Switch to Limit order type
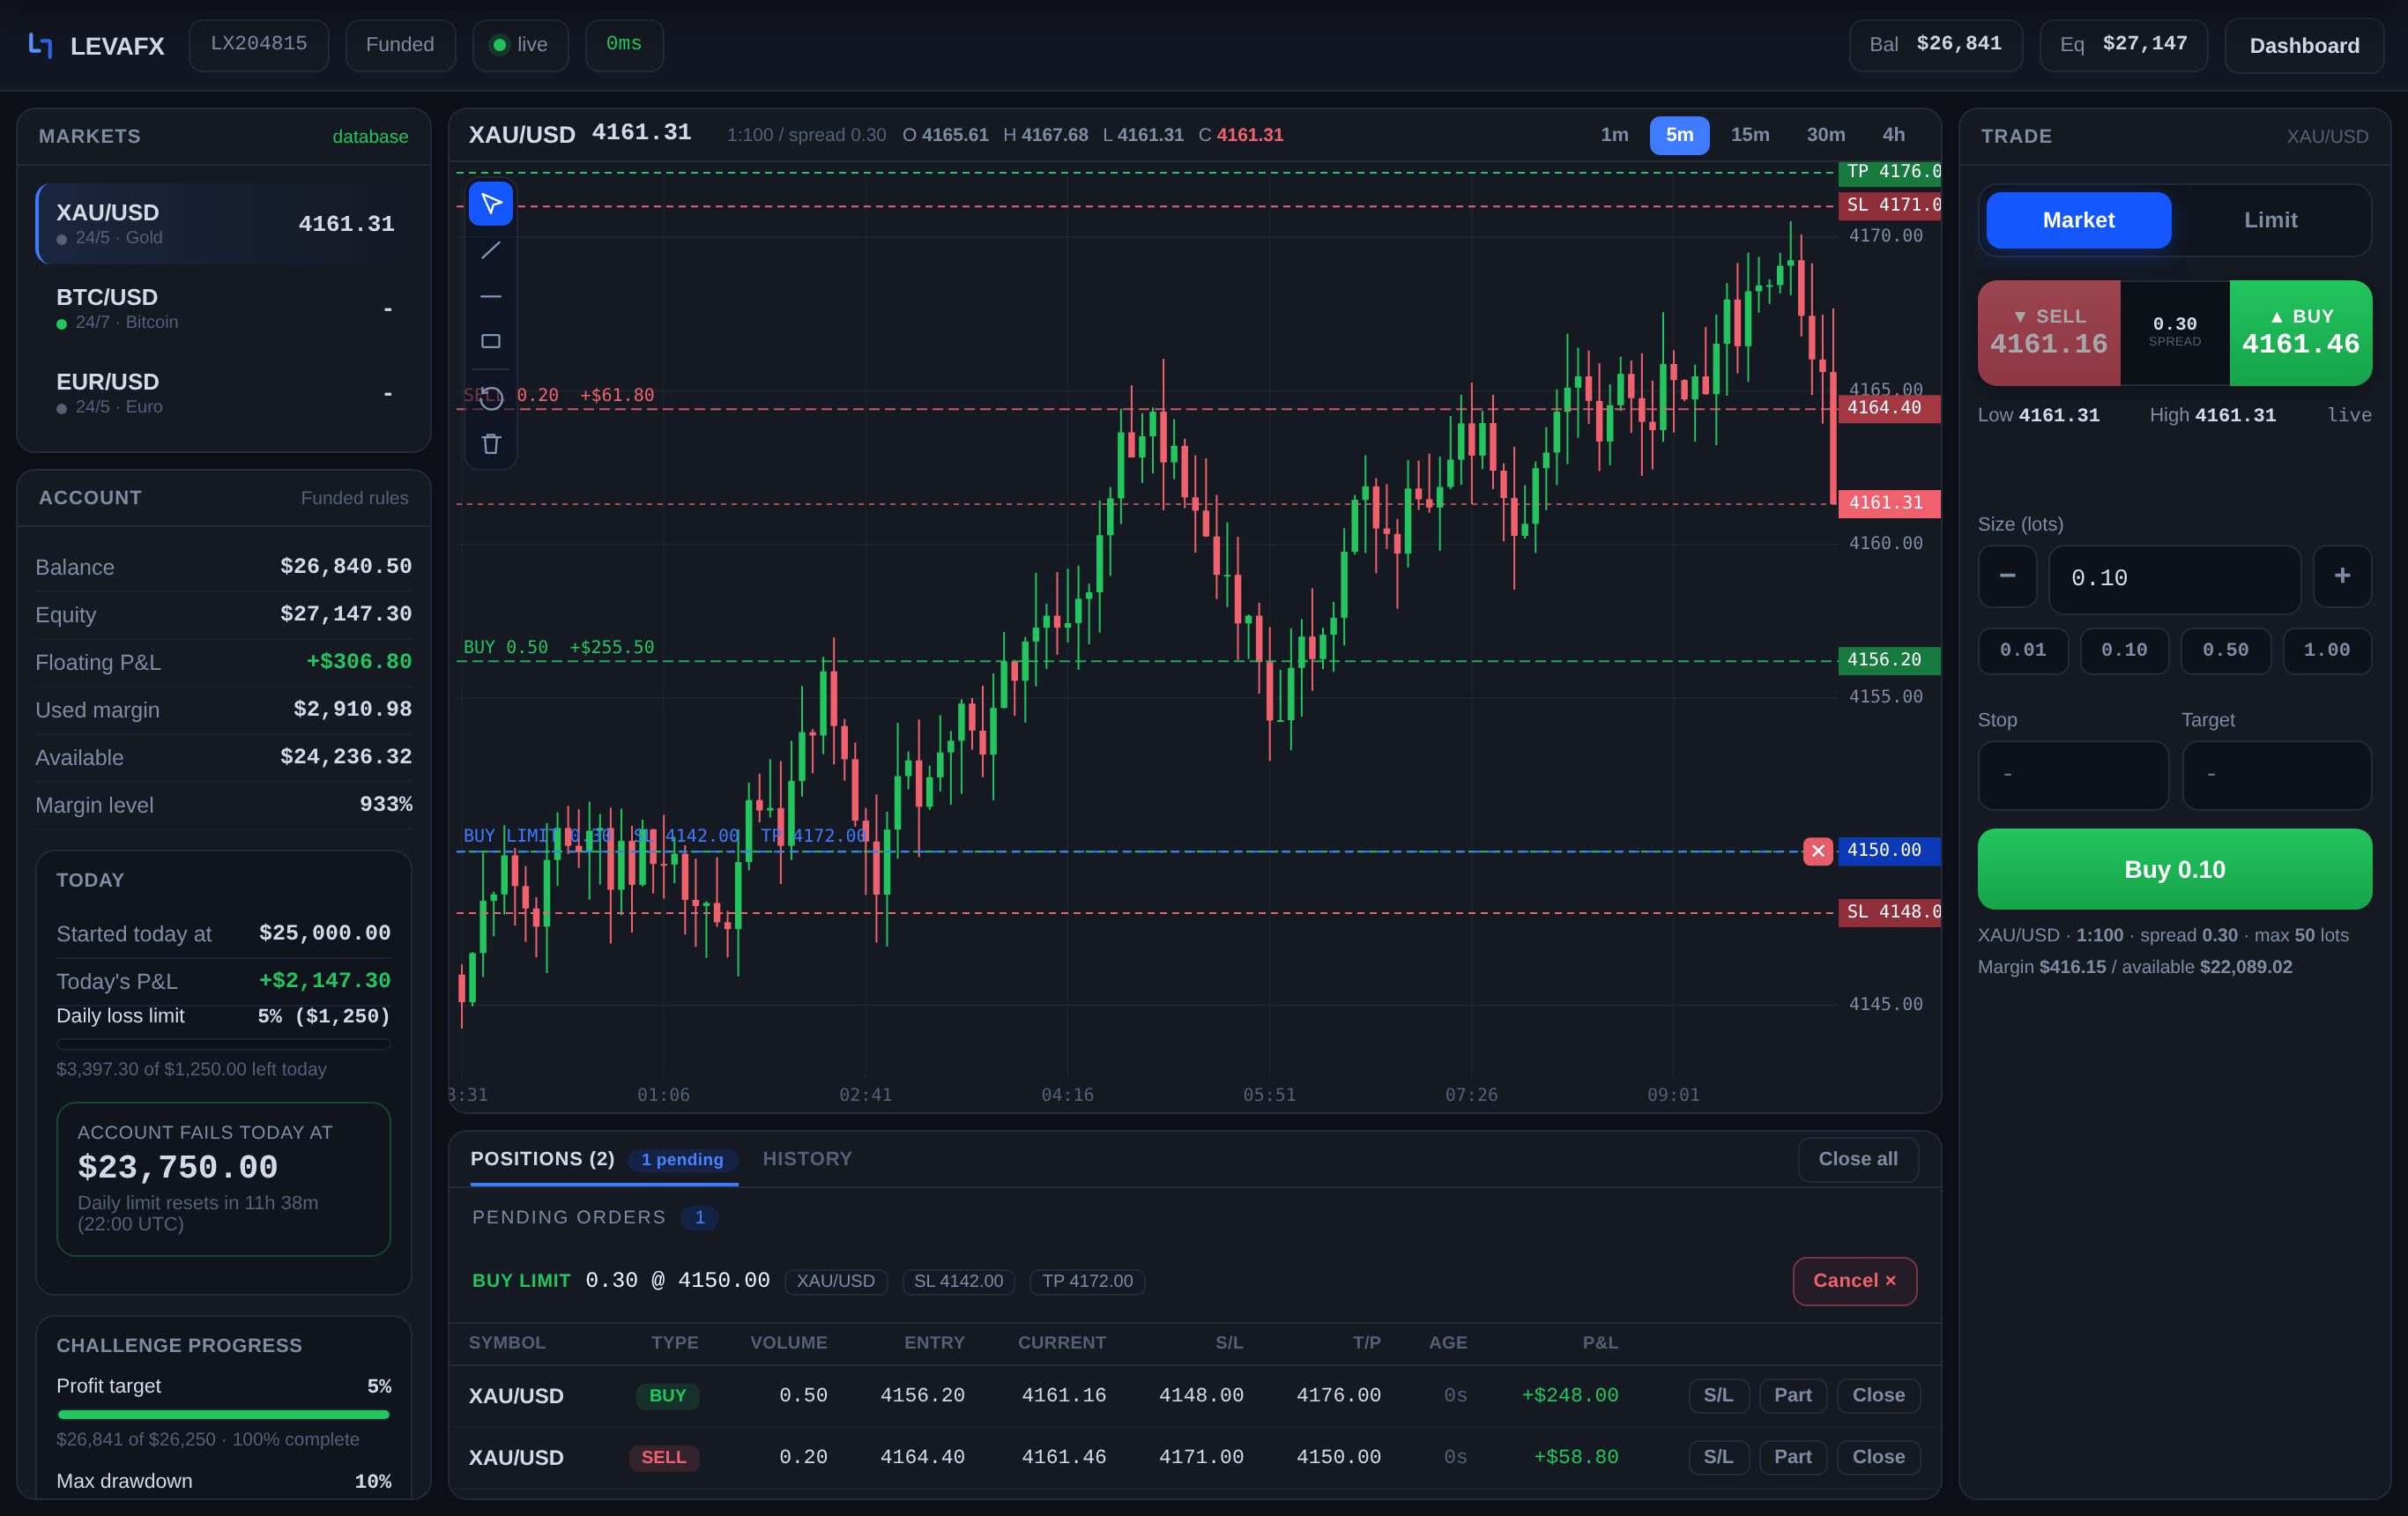Image resolution: width=2408 pixels, height=1516 pixels. click(2270, 220)
